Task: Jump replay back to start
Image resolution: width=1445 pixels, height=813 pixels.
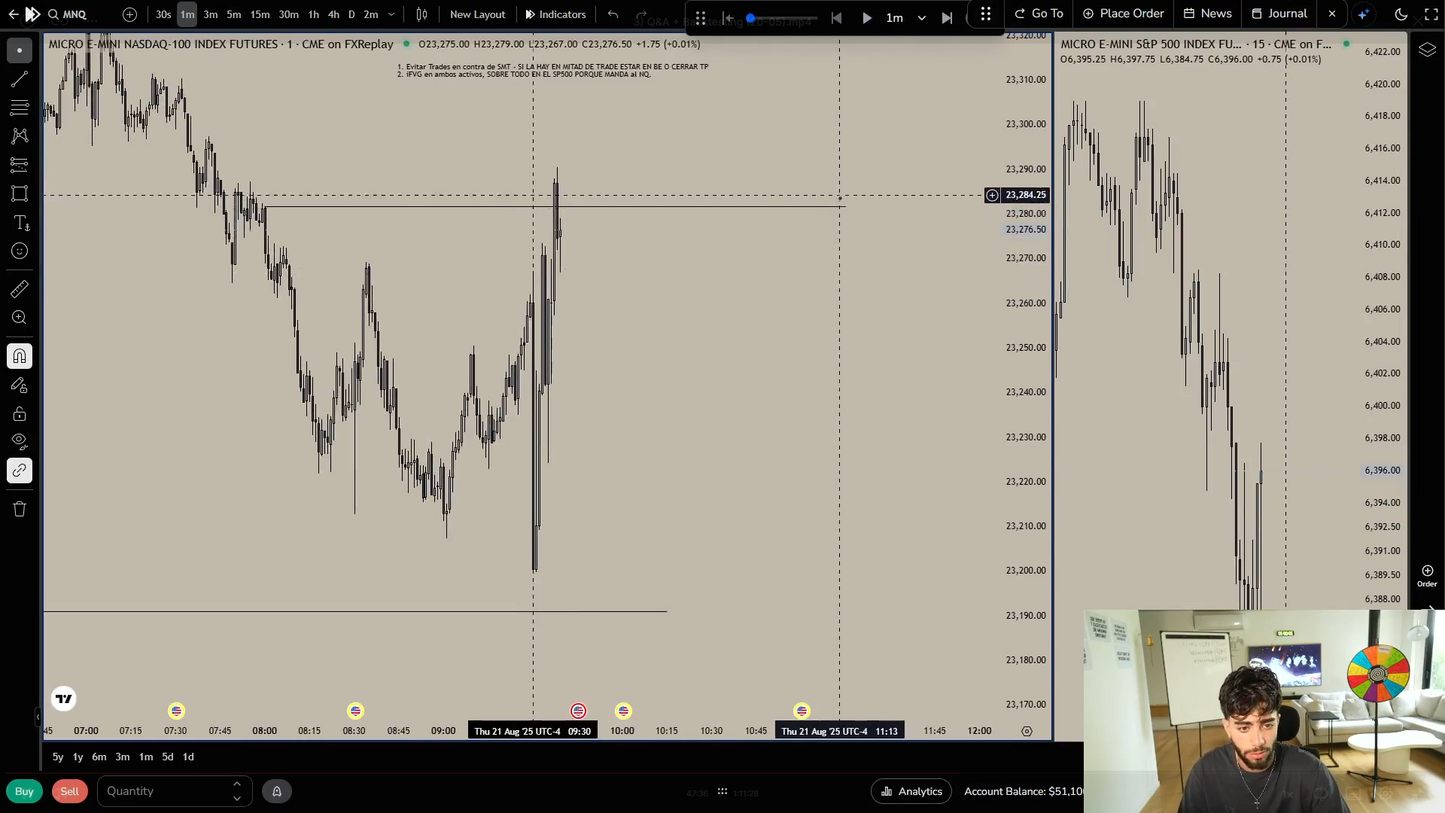Action: (728, 18)
